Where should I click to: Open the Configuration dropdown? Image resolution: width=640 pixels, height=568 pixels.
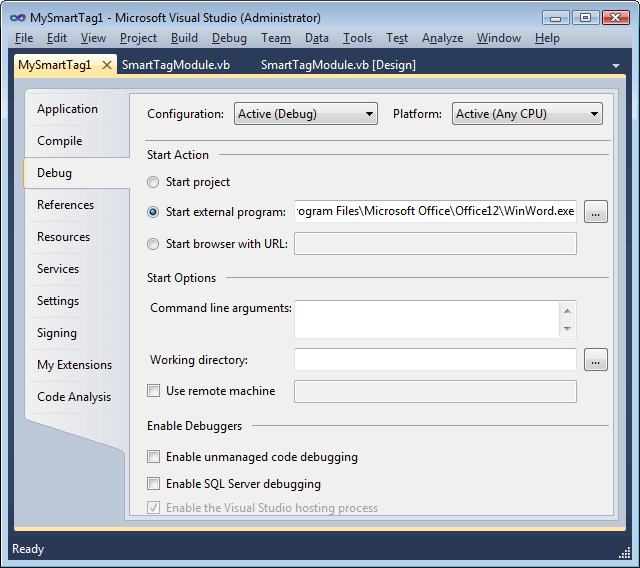[x=306, y=113]
